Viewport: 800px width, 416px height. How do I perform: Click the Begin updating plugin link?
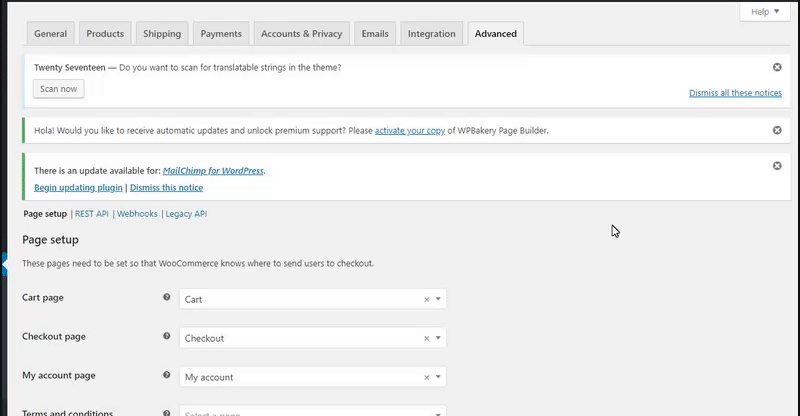click(x=78, y=187)
